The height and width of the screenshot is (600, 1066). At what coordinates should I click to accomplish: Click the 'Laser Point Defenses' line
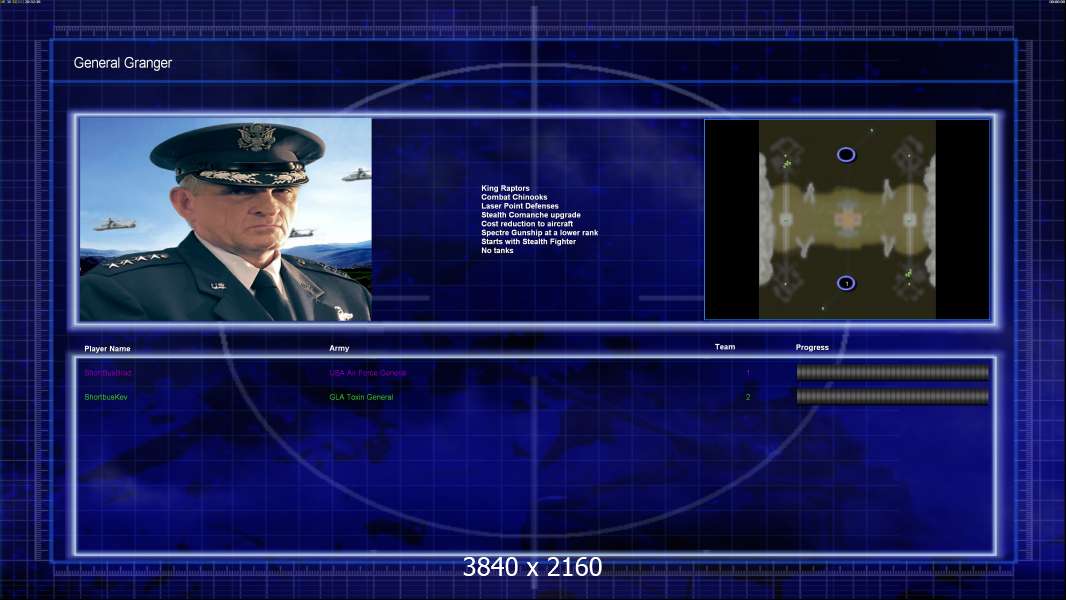click(520, 206)
